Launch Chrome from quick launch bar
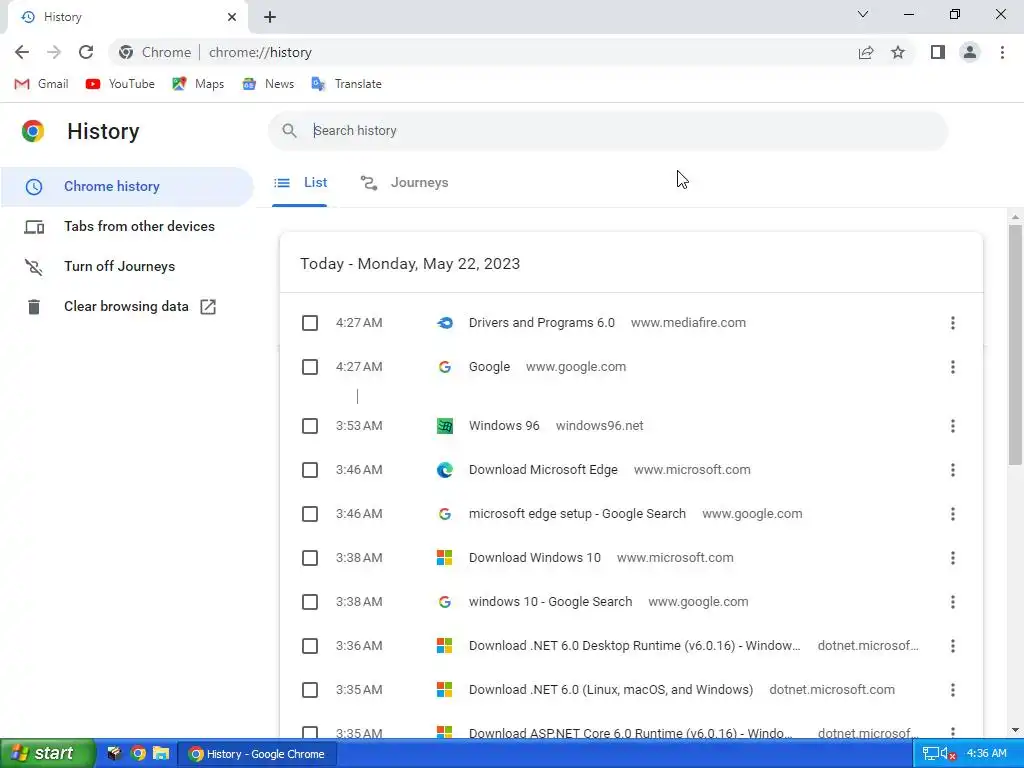Viewport: 1024px width, 768px height. [138, 754]
